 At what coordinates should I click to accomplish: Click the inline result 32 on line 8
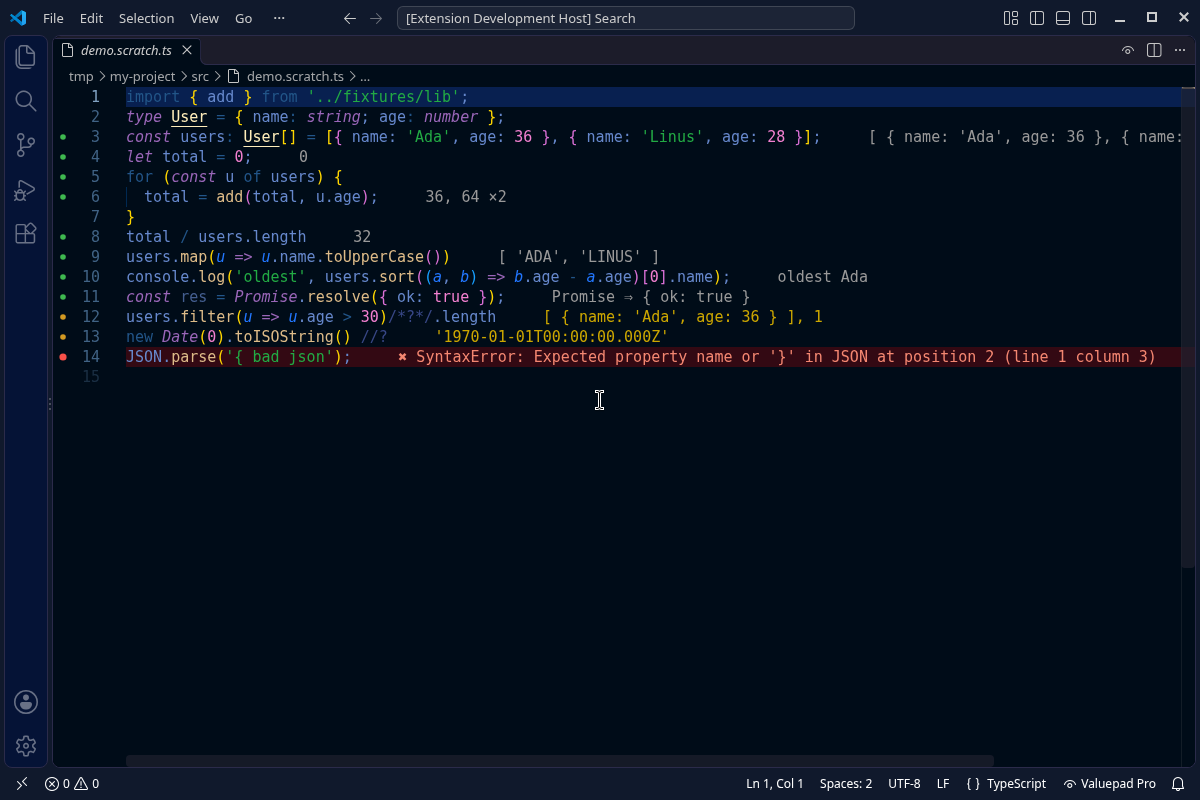click(x=362, y=236)
